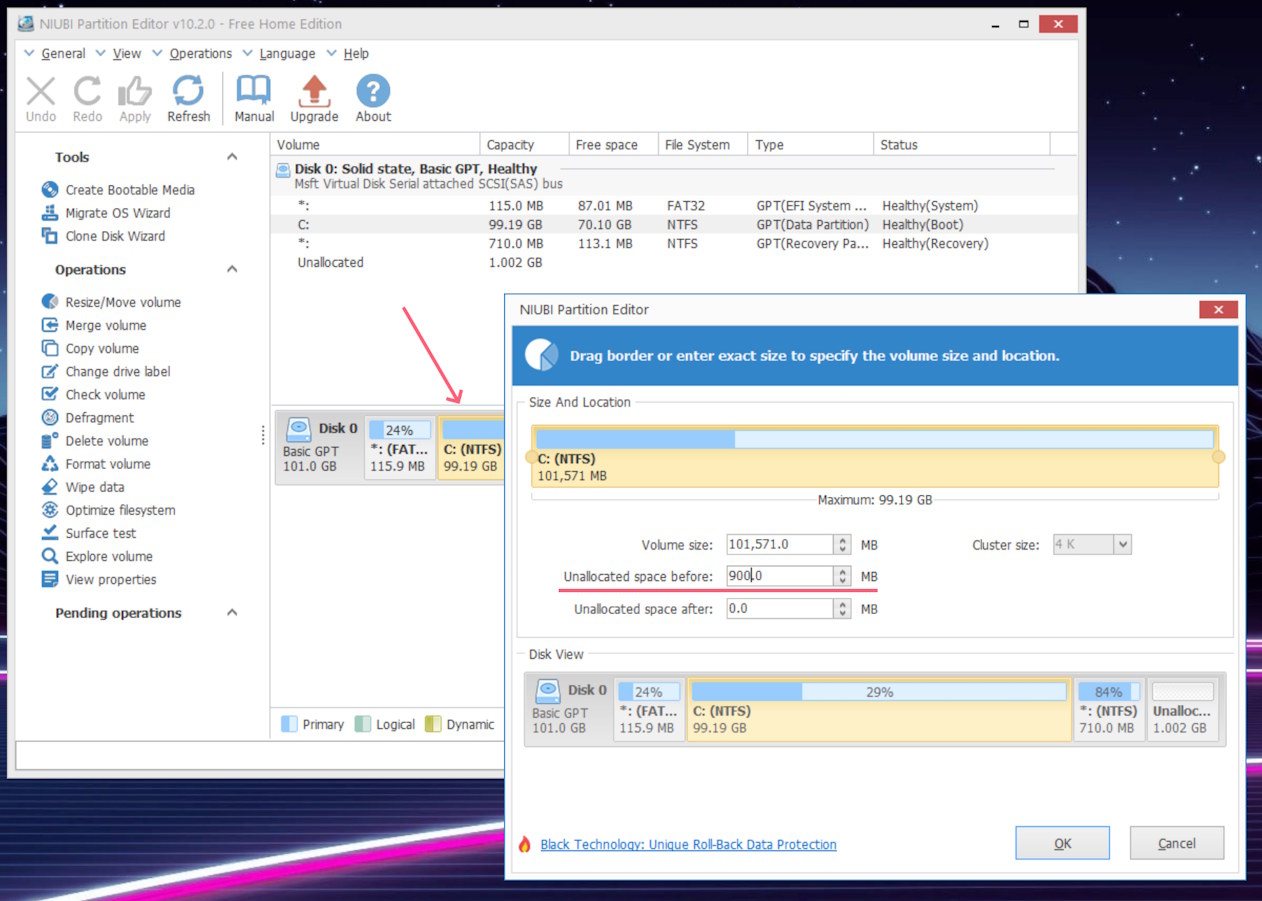Open the Cluster size dropdown

1122,545
